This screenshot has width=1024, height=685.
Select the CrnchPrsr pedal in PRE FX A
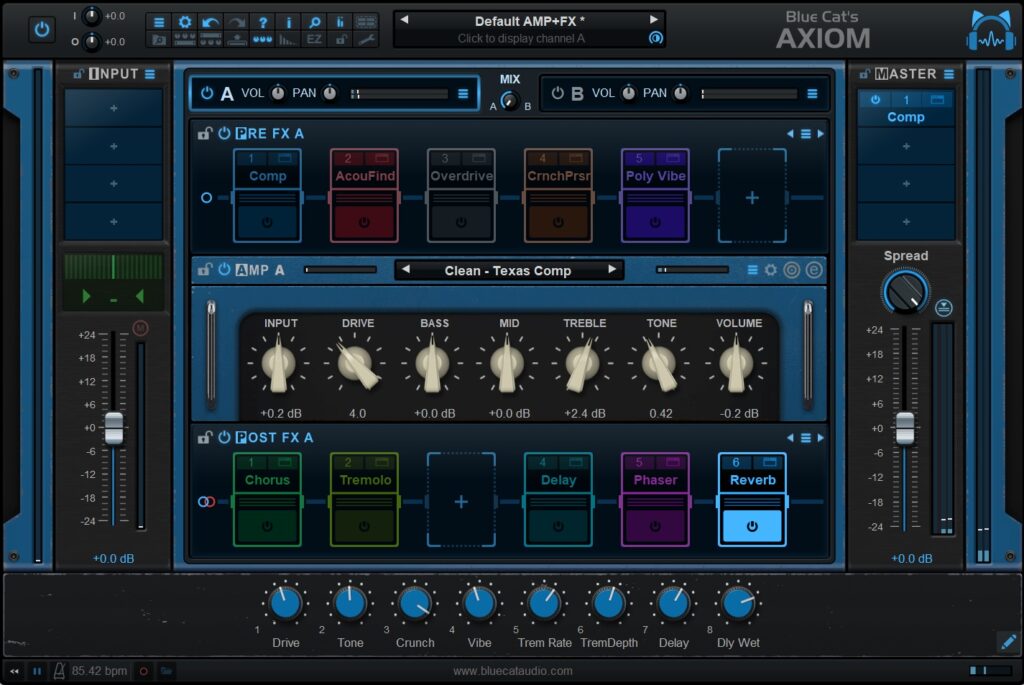(x=558, y=195)
